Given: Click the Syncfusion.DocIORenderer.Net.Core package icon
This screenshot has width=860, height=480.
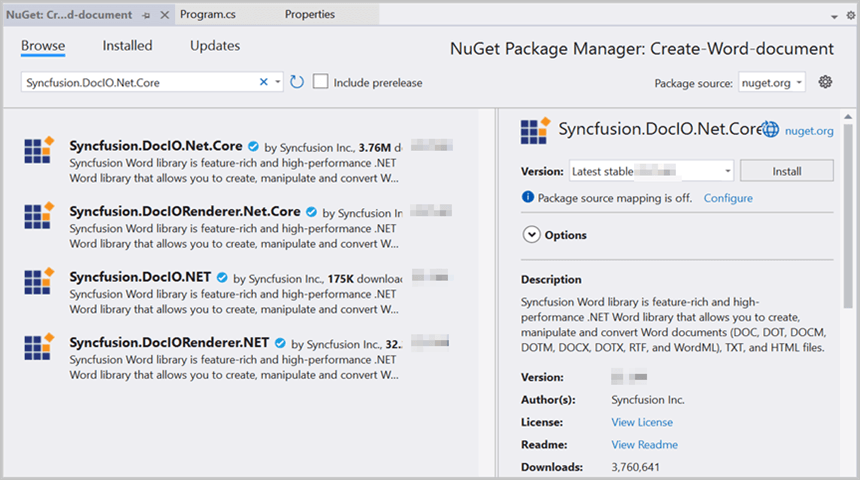Looking at the screenshot, I should [38, 216].
